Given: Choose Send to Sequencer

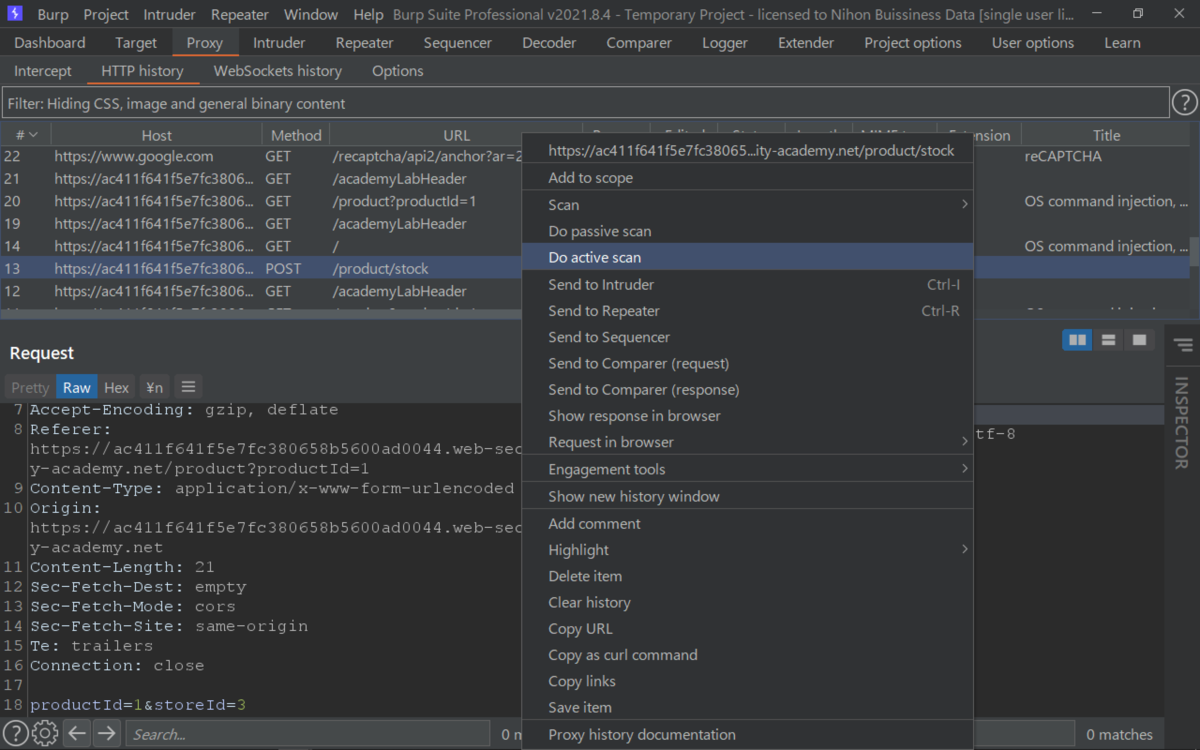Looking at the screenshot, I should pyautogui.click(x=748, y=337).
